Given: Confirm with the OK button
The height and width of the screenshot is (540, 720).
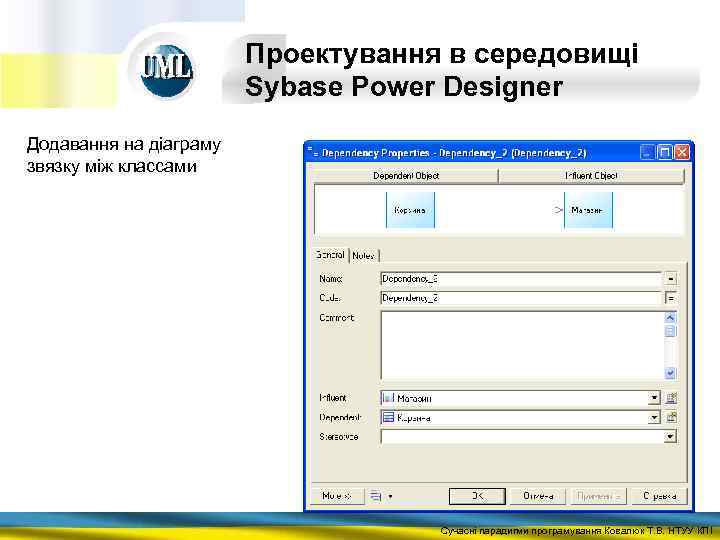Looking at the screenshot, I should coord(477,496).
